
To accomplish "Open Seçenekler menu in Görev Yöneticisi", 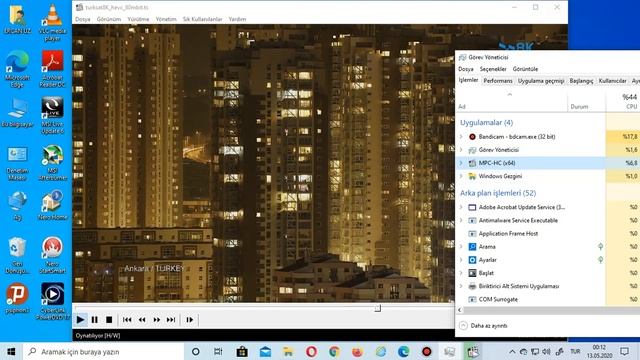I will pos(493,69).
